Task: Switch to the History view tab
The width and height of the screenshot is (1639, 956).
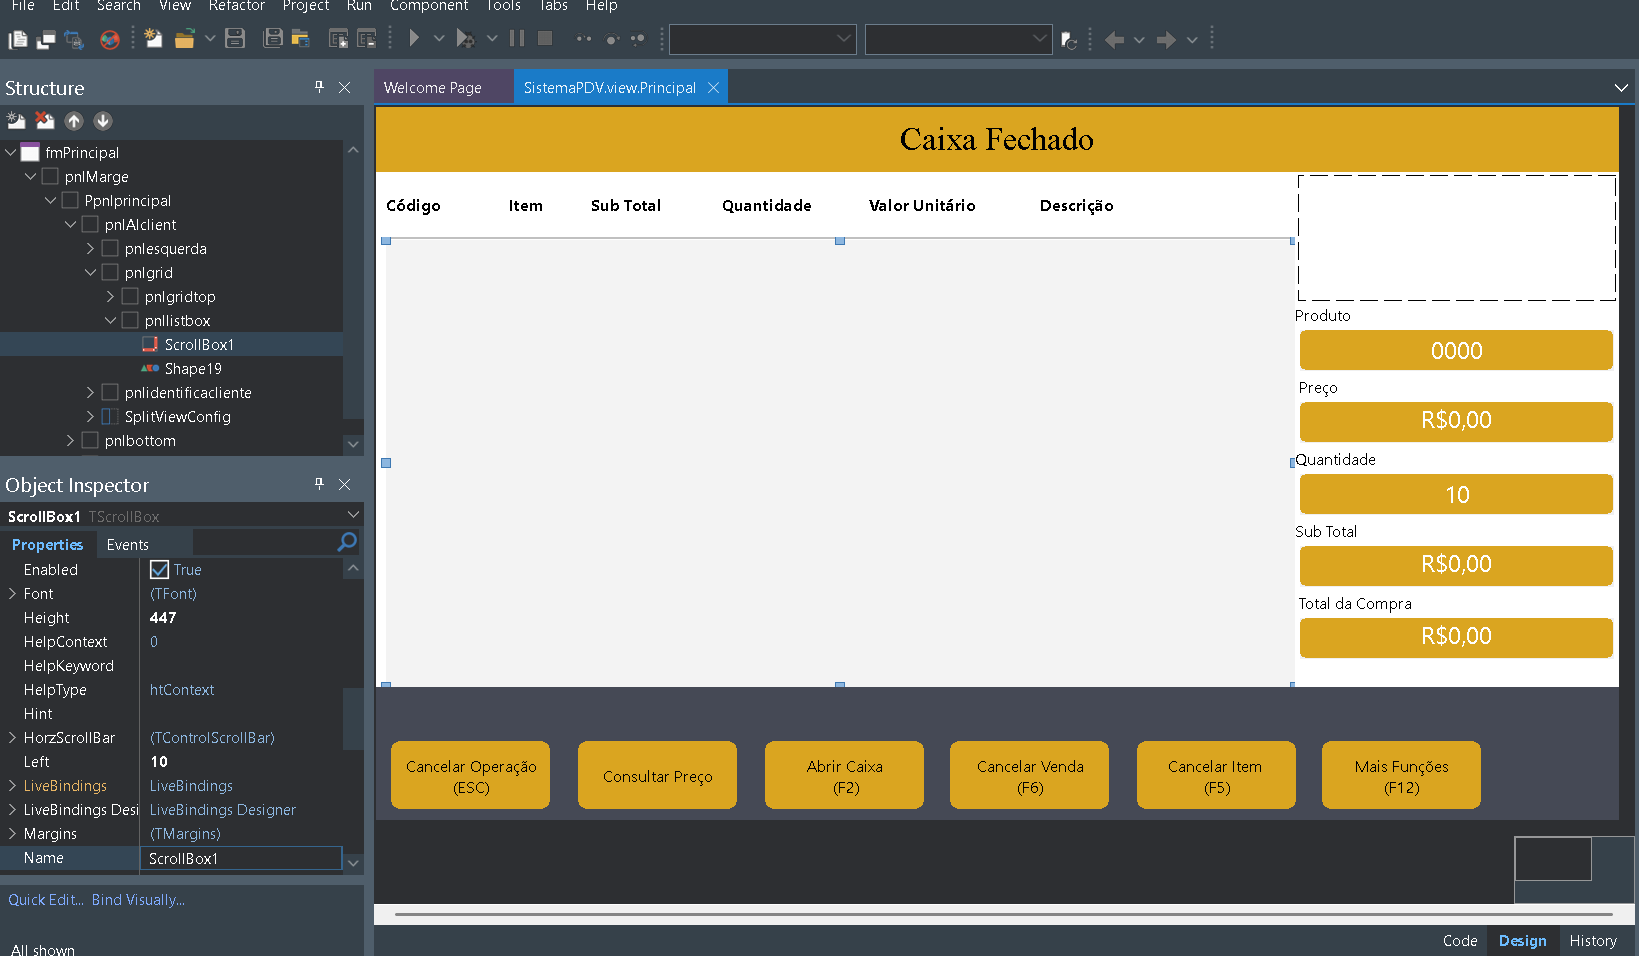Action: [1593, 941]
